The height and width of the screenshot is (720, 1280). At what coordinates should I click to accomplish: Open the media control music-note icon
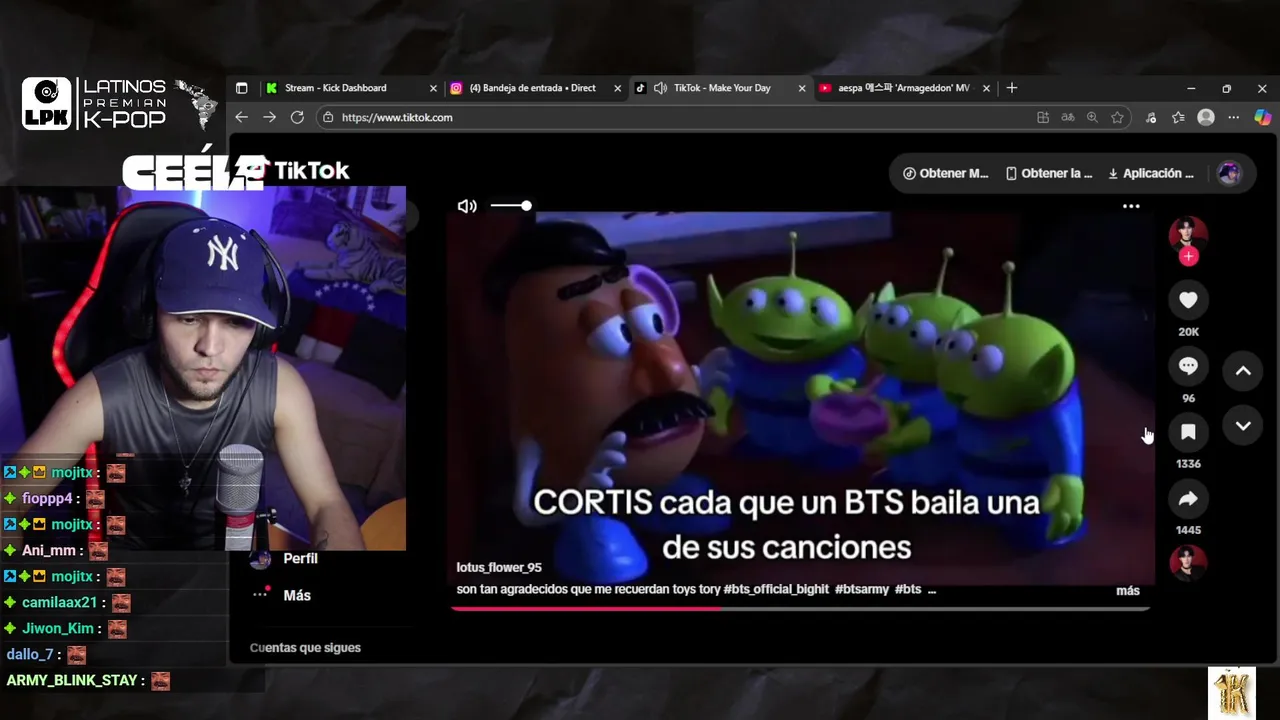1151,117
